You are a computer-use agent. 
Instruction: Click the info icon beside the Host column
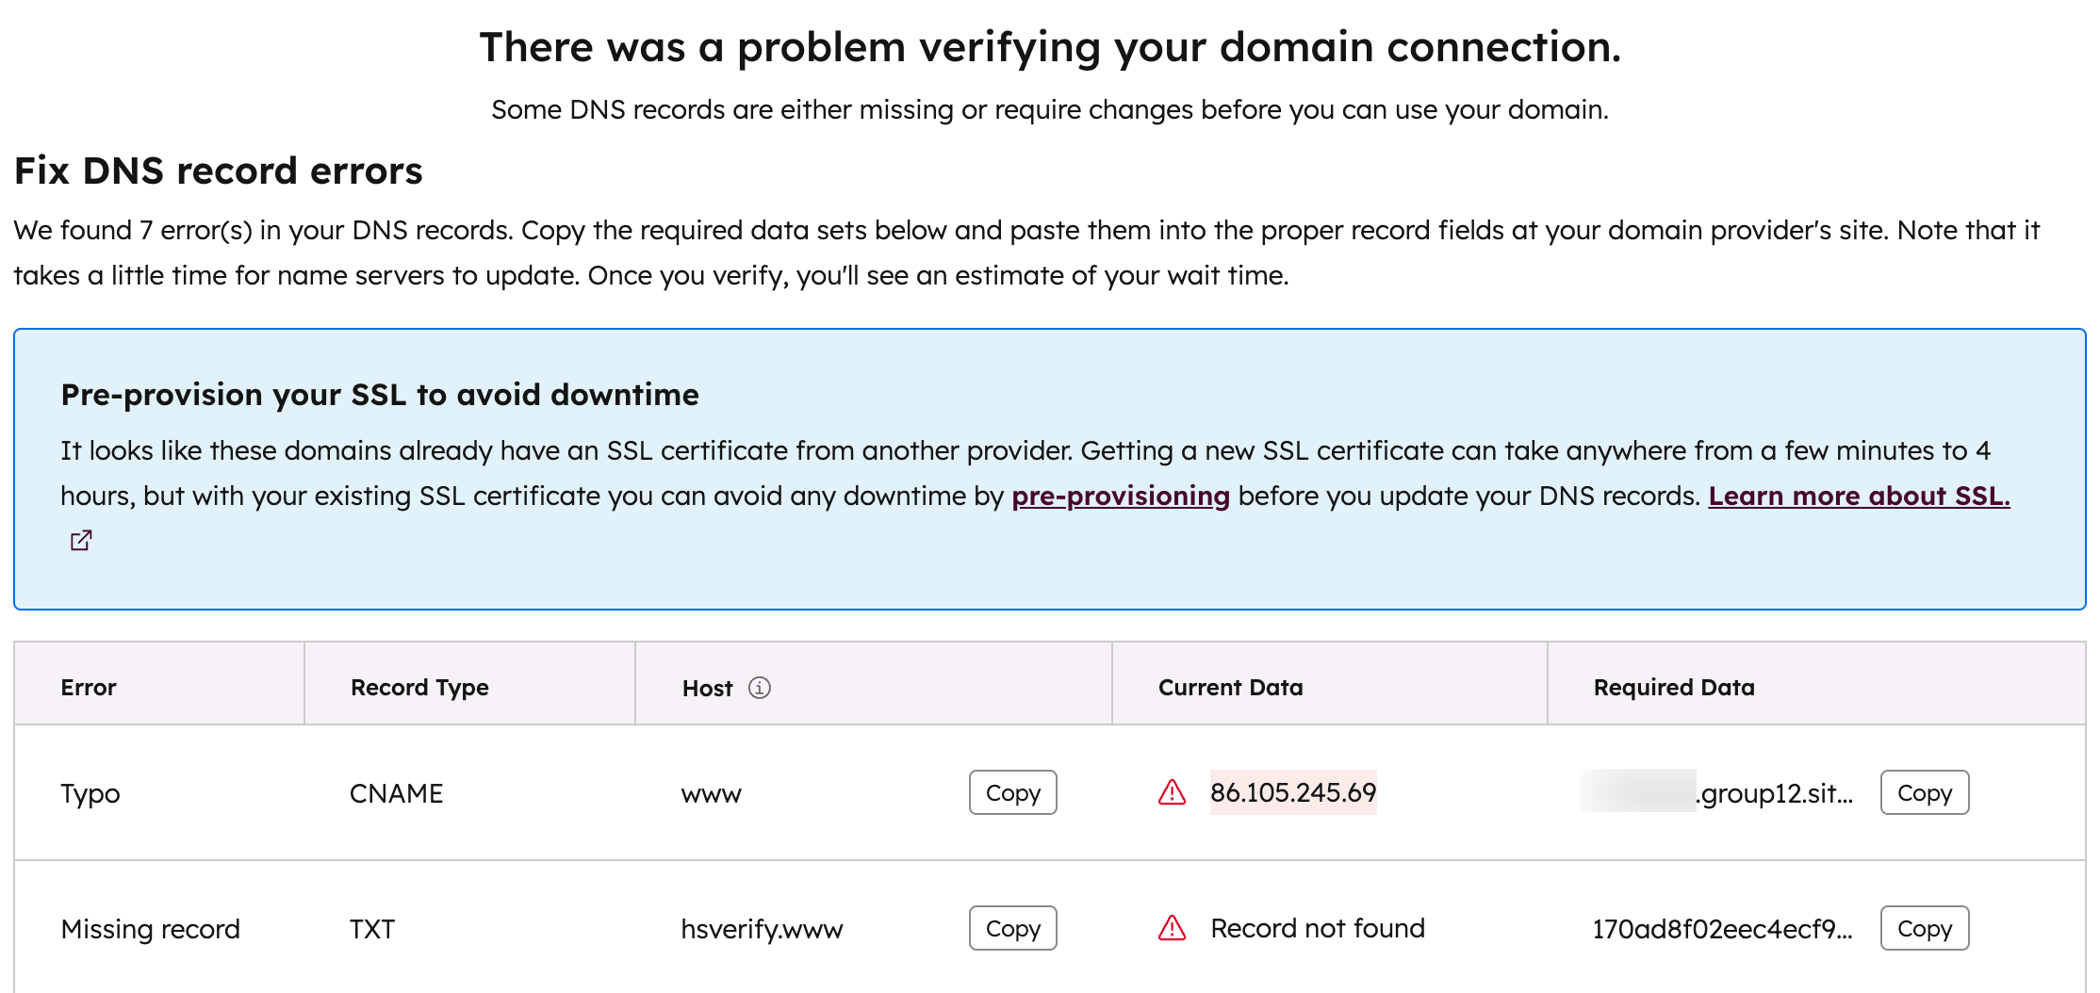coord(760,688)
